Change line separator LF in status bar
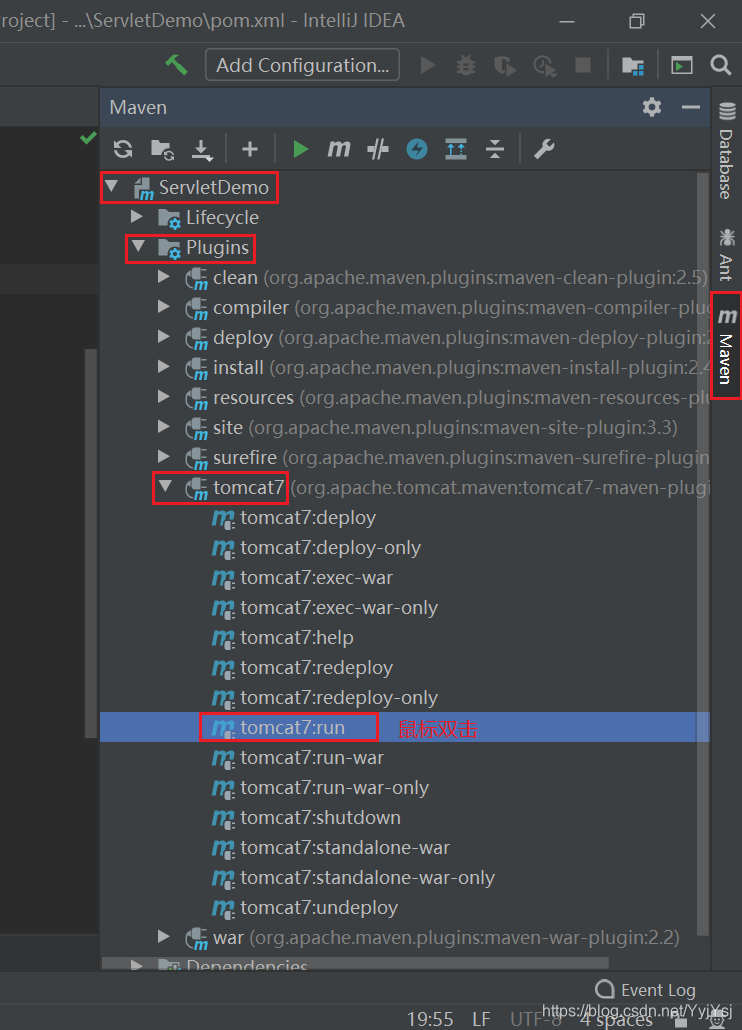Image resolution: width=742 pixels, height=1030 pixels. pyautogui.click(x=481, y=1019)
